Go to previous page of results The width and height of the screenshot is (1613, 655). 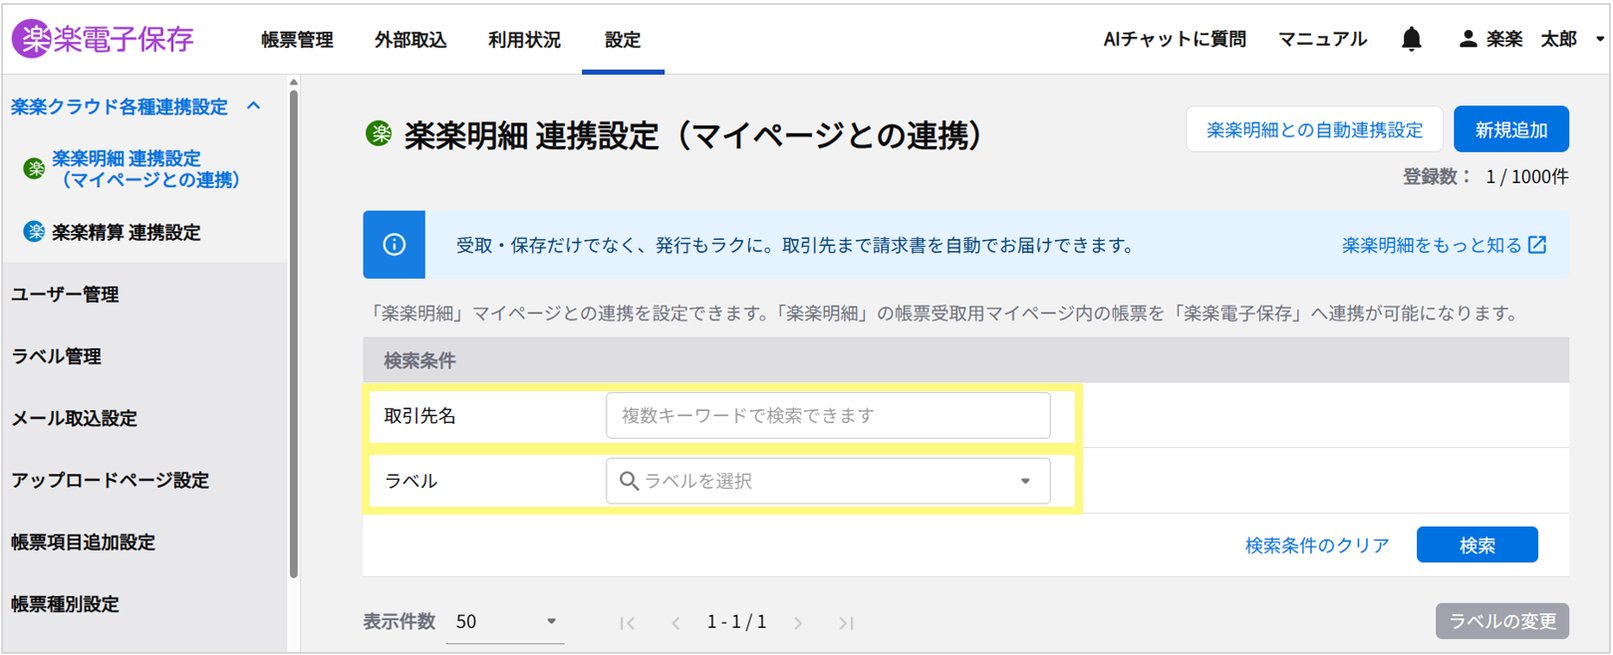coord(676,623)
